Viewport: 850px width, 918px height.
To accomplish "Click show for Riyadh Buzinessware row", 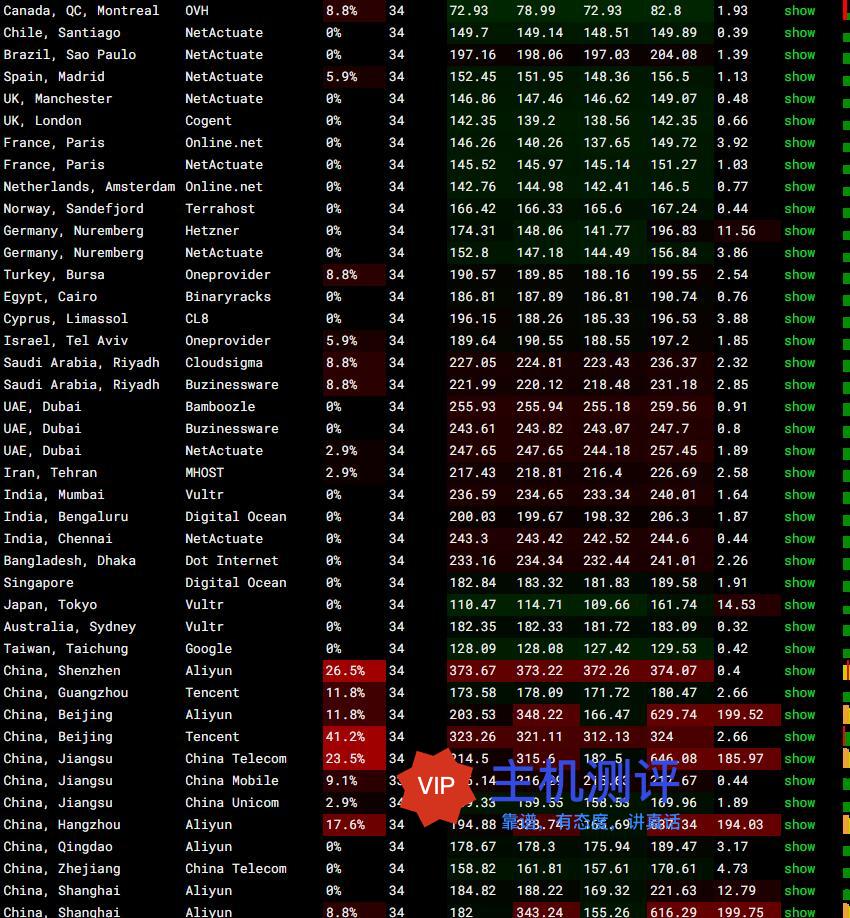I will [800, 385].
